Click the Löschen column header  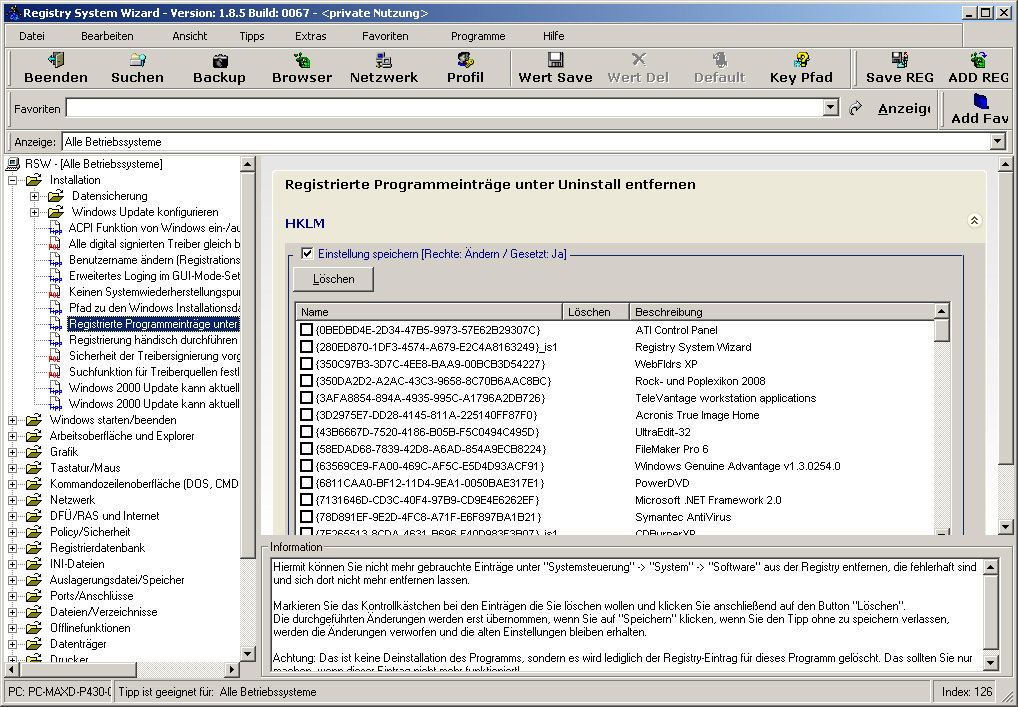[596, 312]
